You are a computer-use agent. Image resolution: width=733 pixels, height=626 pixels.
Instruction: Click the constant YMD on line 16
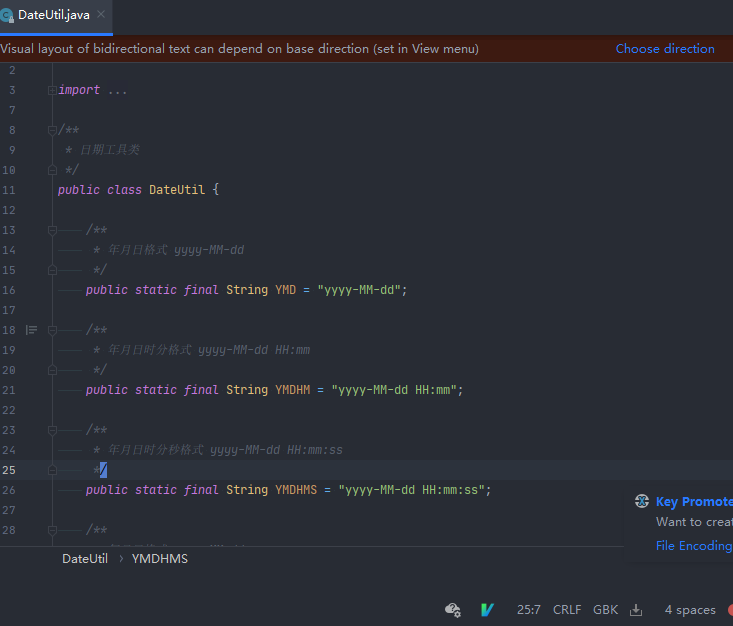point(286,290)
